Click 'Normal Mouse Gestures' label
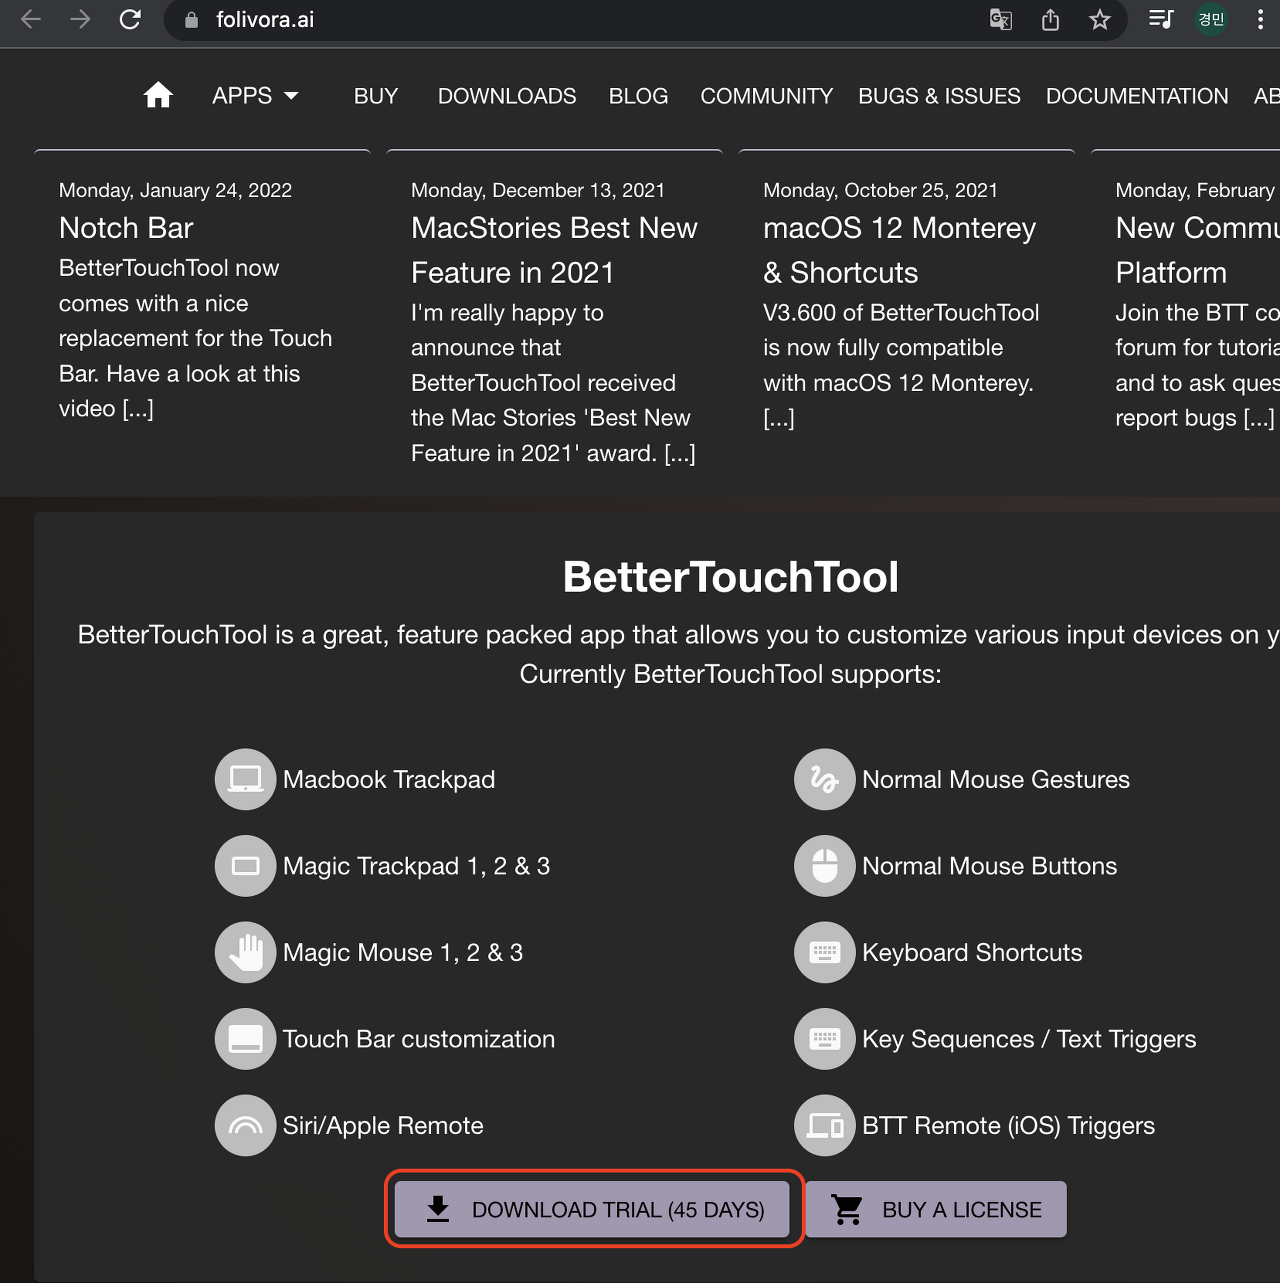Image resolution: width=1280 pixels, height=1283 pixels. (x=996, y=780)
